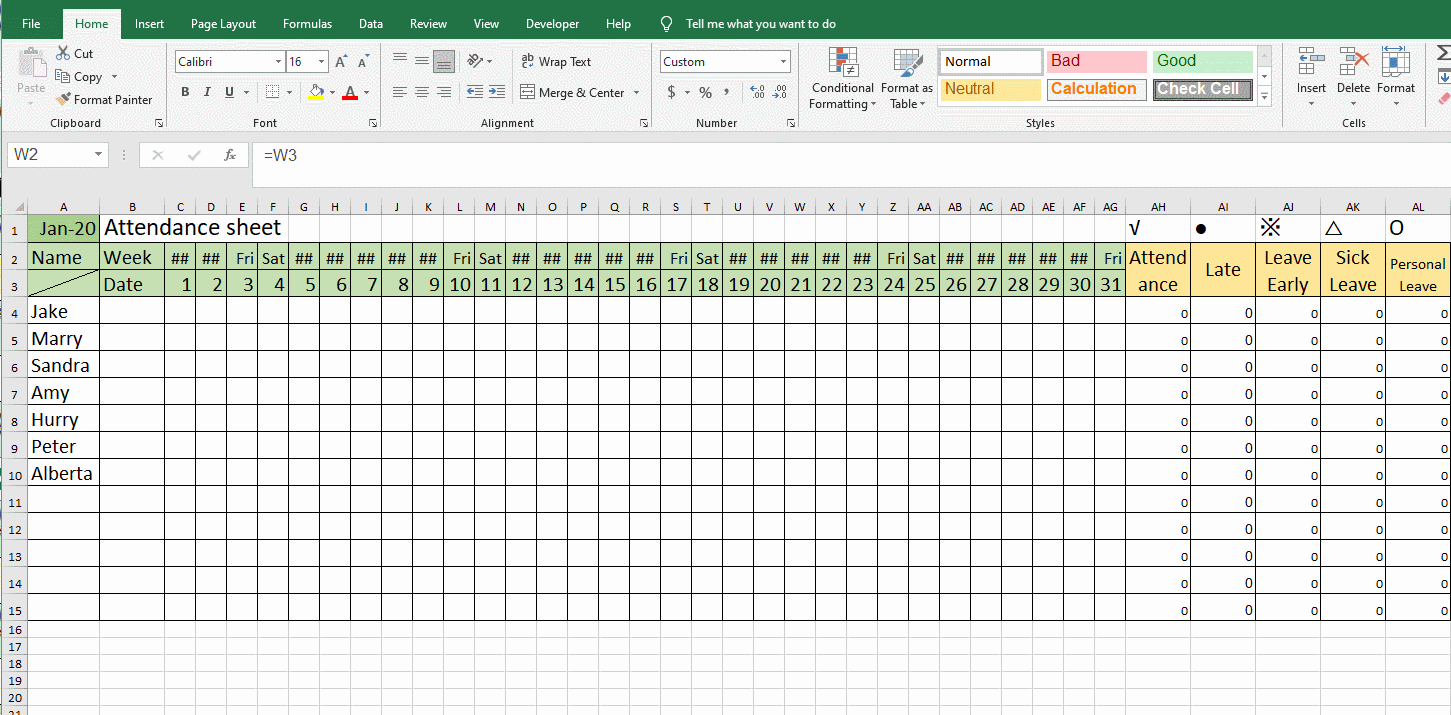The image size is (1451, 715).
Task: Toggle Bold formatting
Action: point(185,92)
